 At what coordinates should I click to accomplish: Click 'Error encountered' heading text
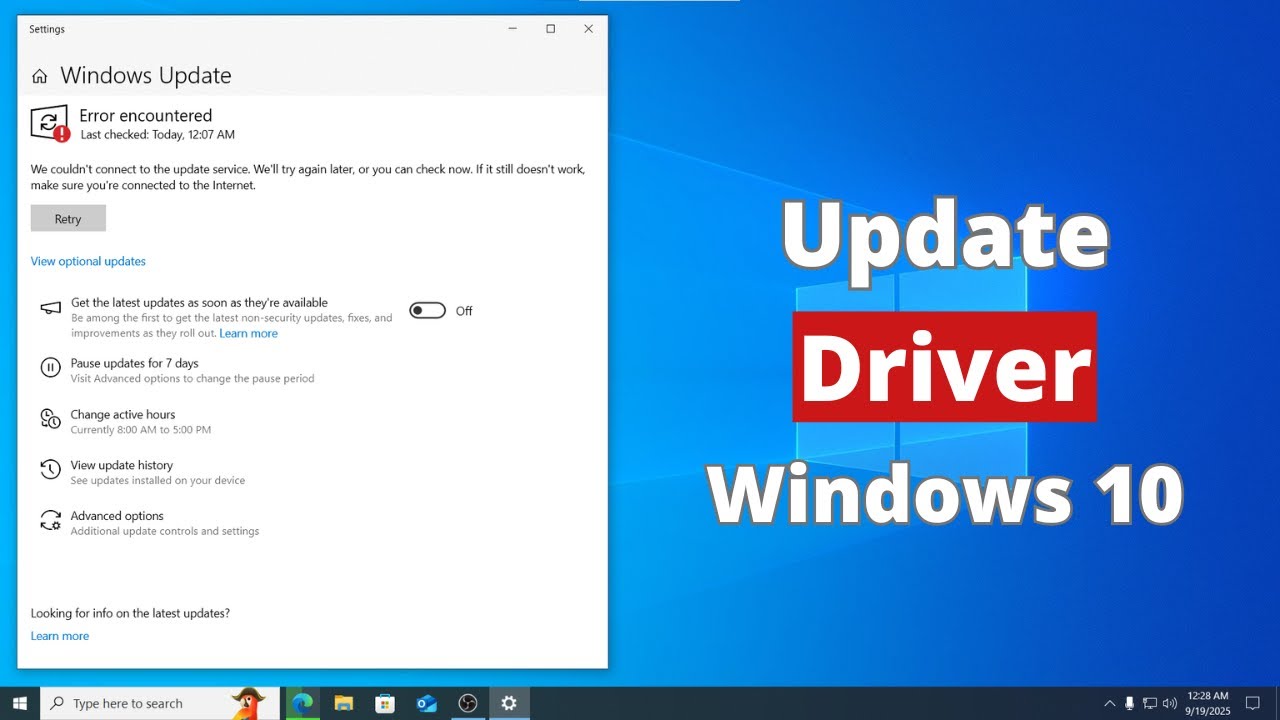146,116
